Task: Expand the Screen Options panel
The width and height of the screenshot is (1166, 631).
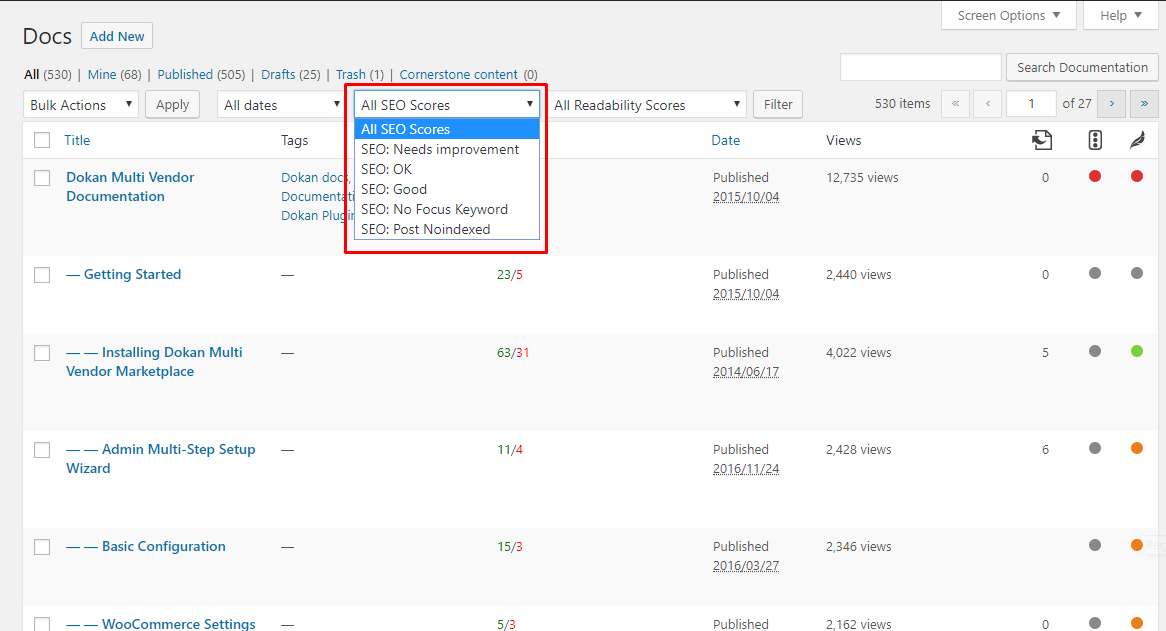Action: tap(1008, 16)
